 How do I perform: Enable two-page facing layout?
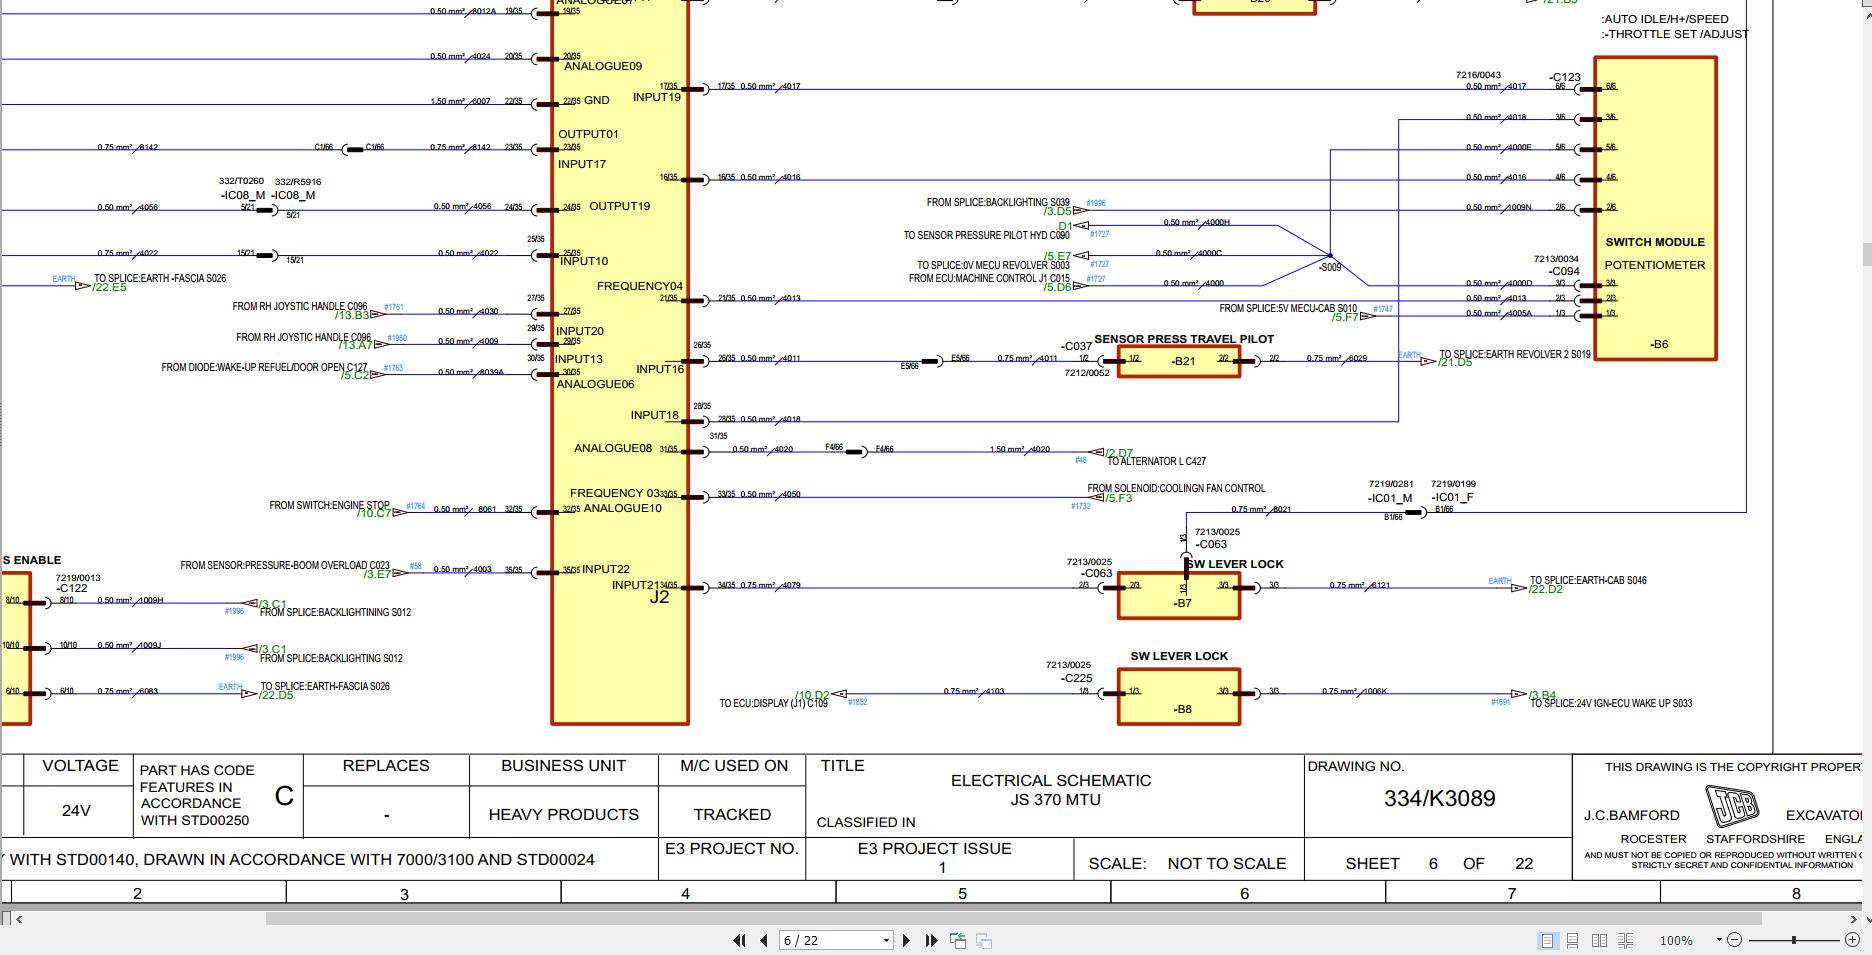click(1599, 941)
